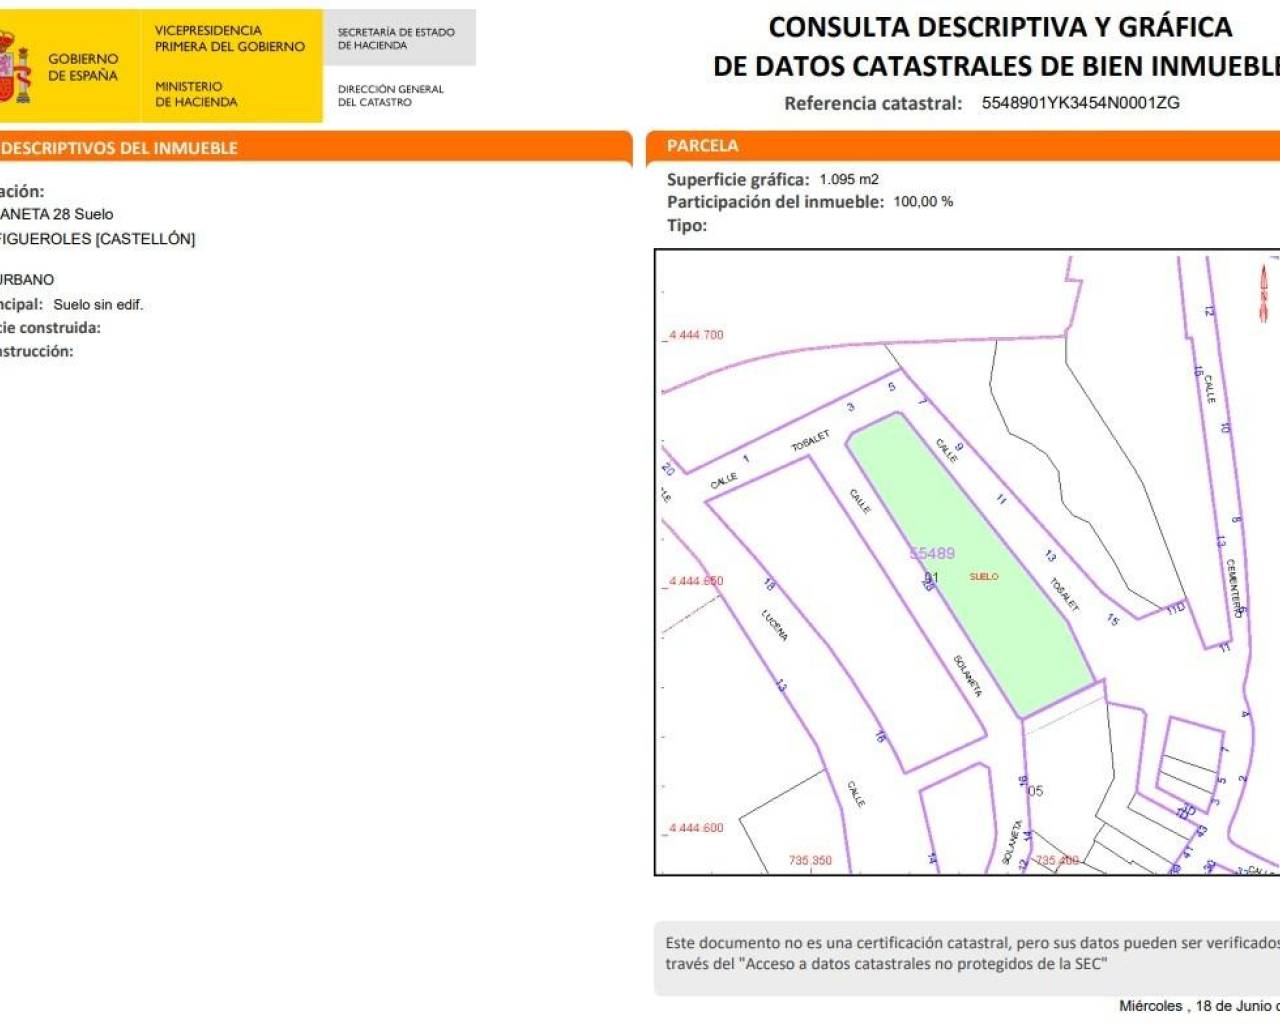Click the 100,00 % participation value
This screenshot has width=1280, height=1024.
tap(923, 202)
